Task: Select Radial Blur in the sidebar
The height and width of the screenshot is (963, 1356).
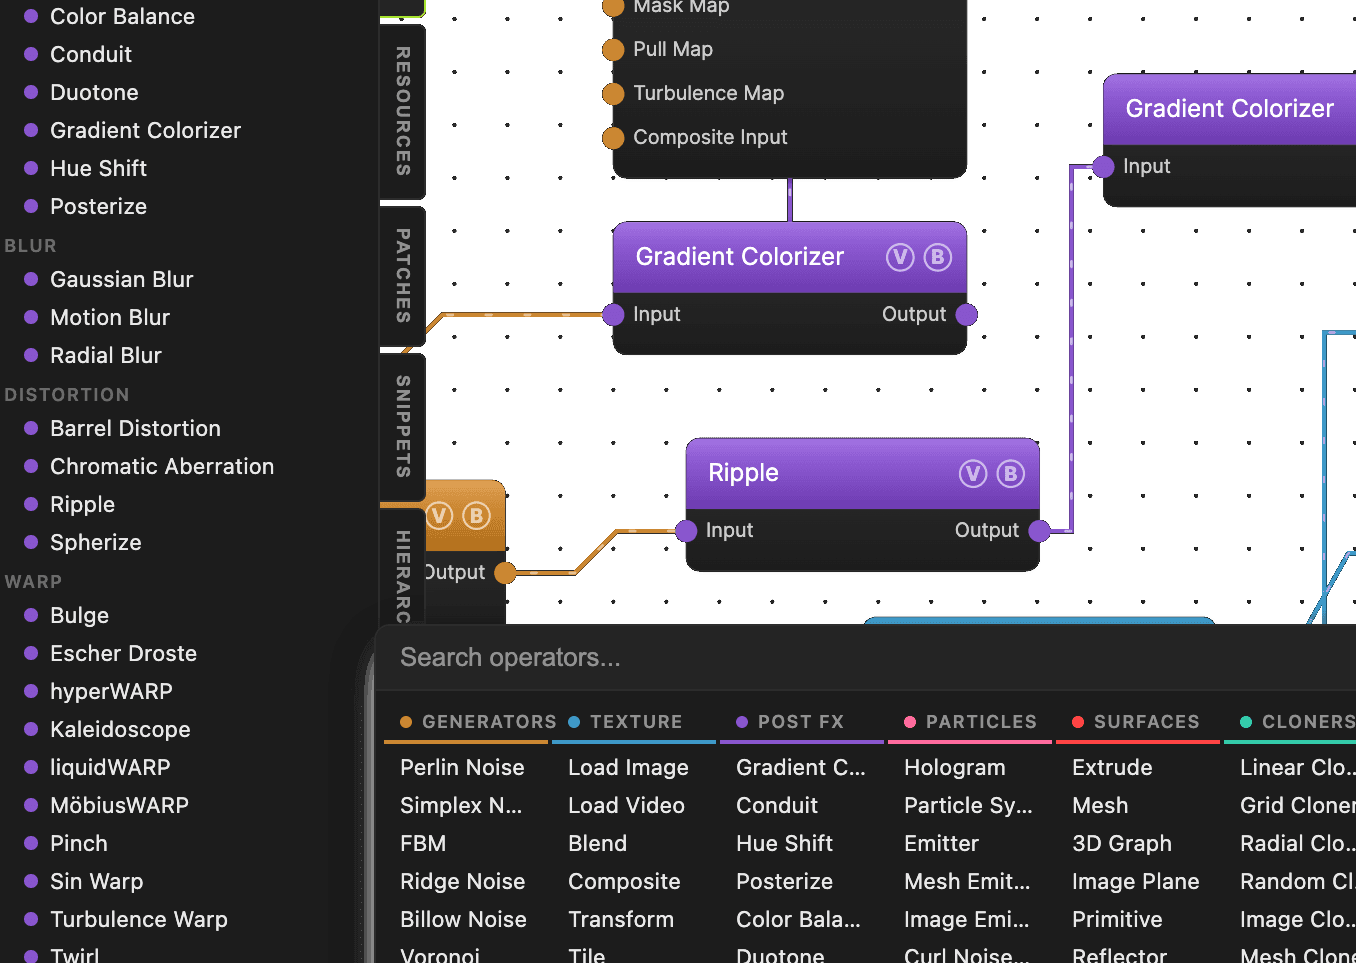Action: tap(106, 356)
